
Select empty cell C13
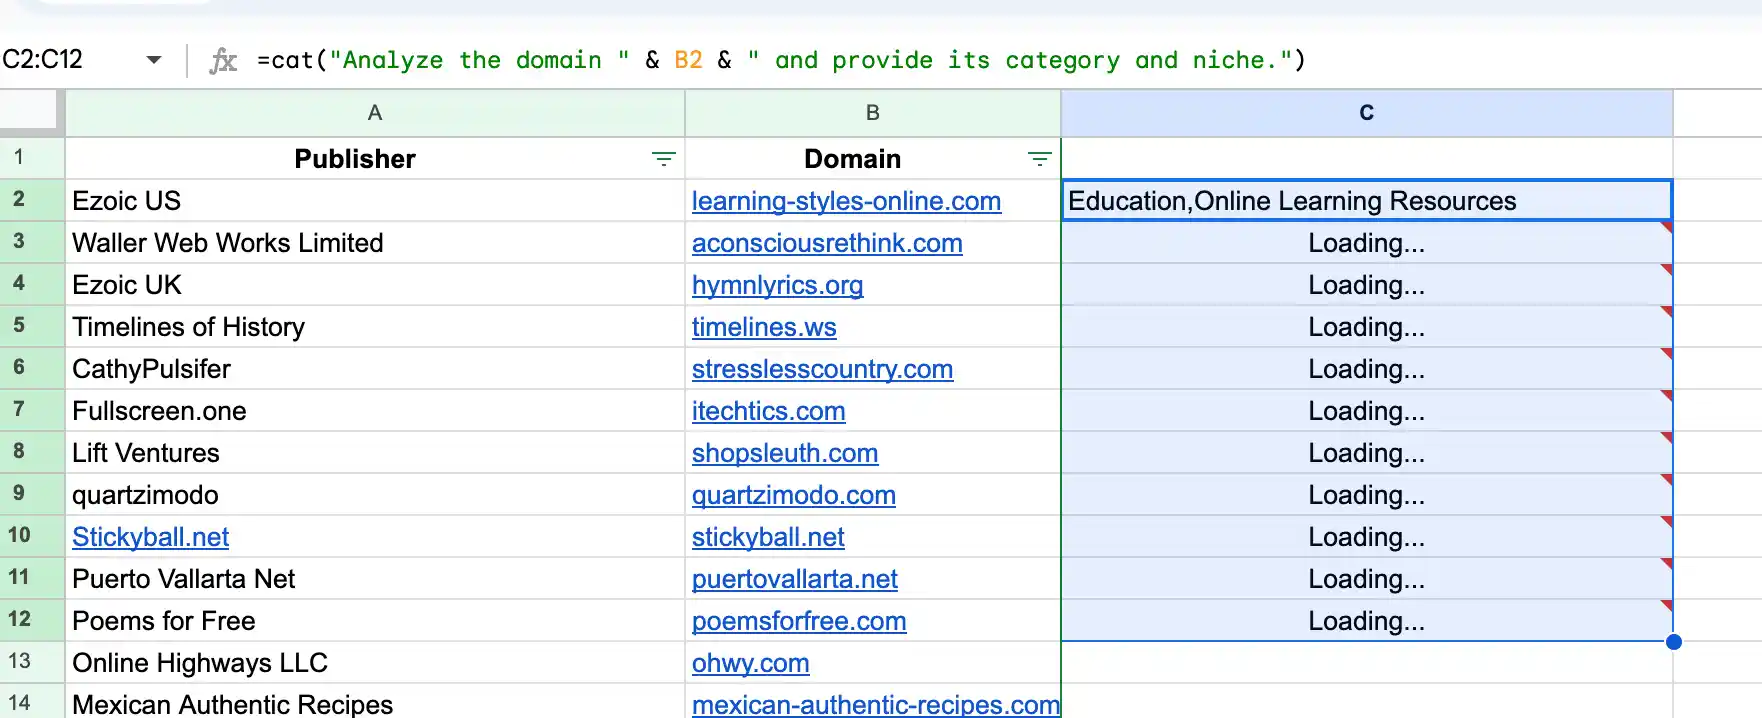click(x=1367, y=663)
